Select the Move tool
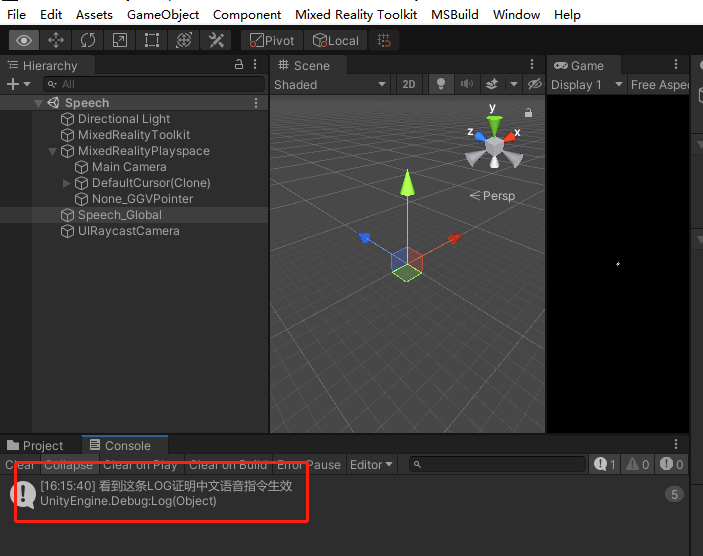The height and width of the screenshot is (556, 703). tap(56, 40)
